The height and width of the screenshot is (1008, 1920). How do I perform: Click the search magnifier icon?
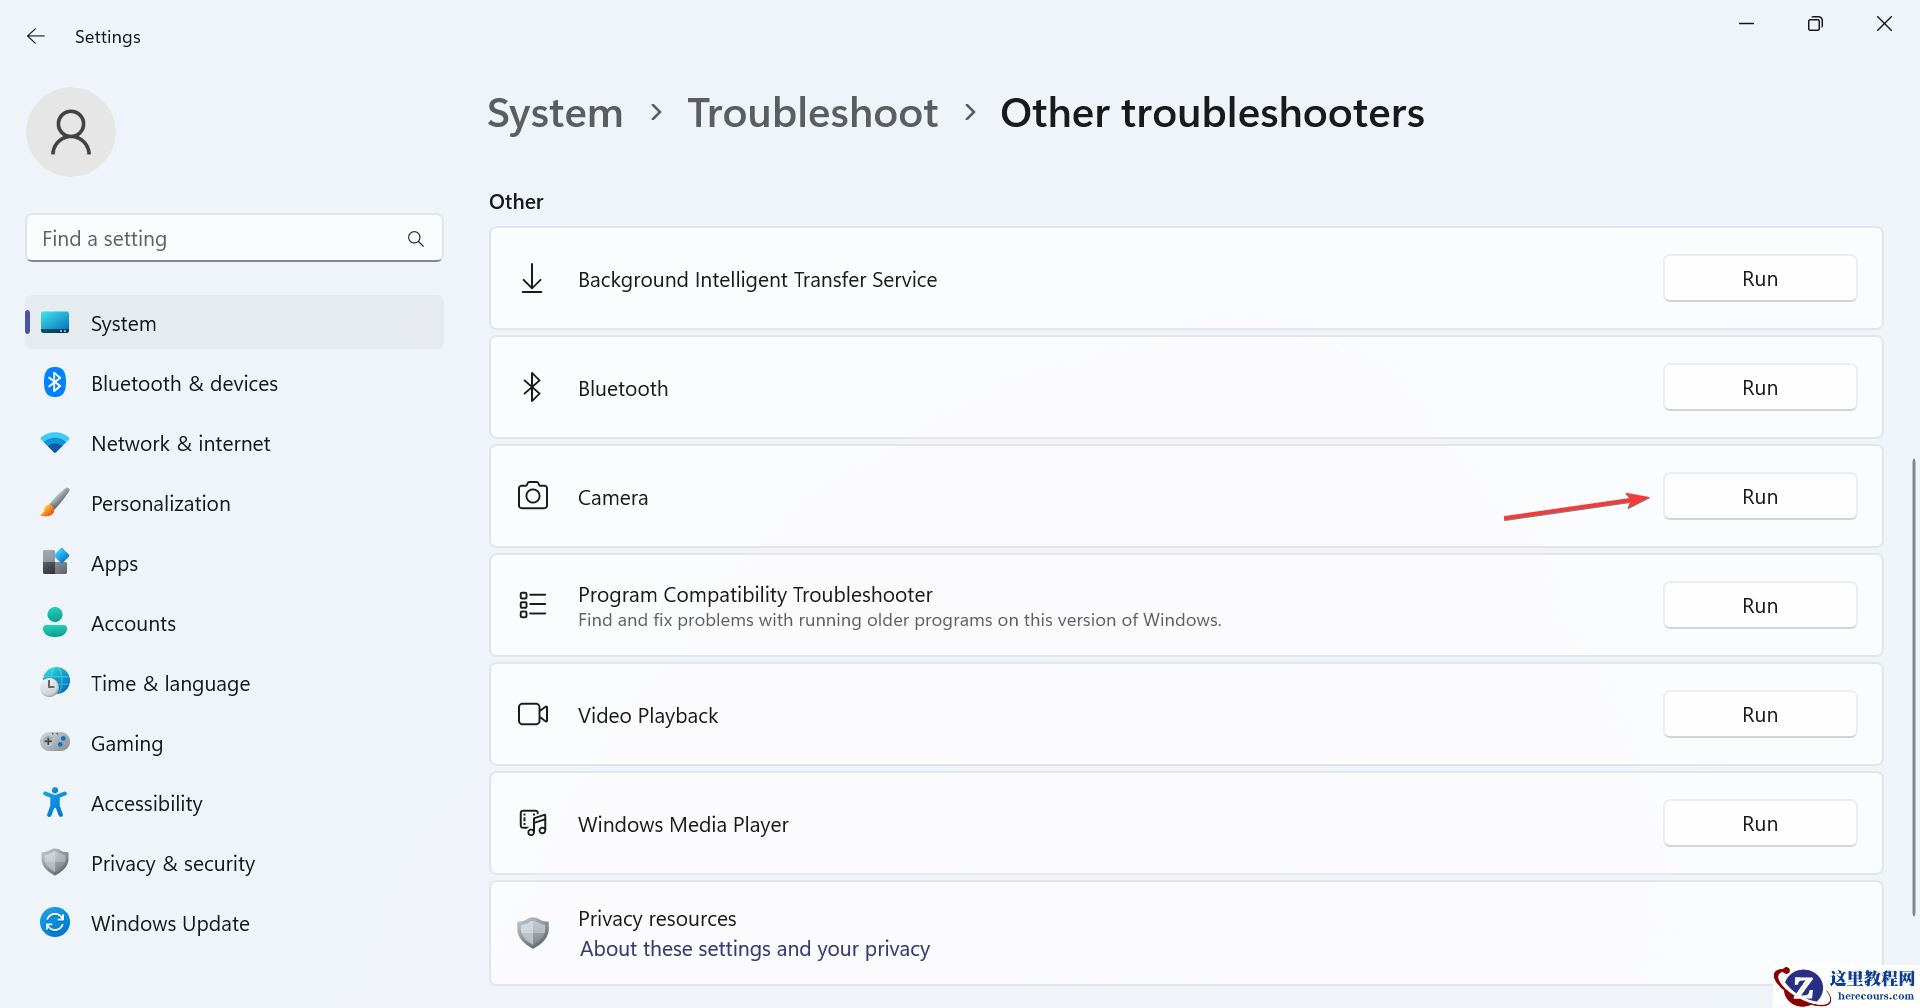416,239
